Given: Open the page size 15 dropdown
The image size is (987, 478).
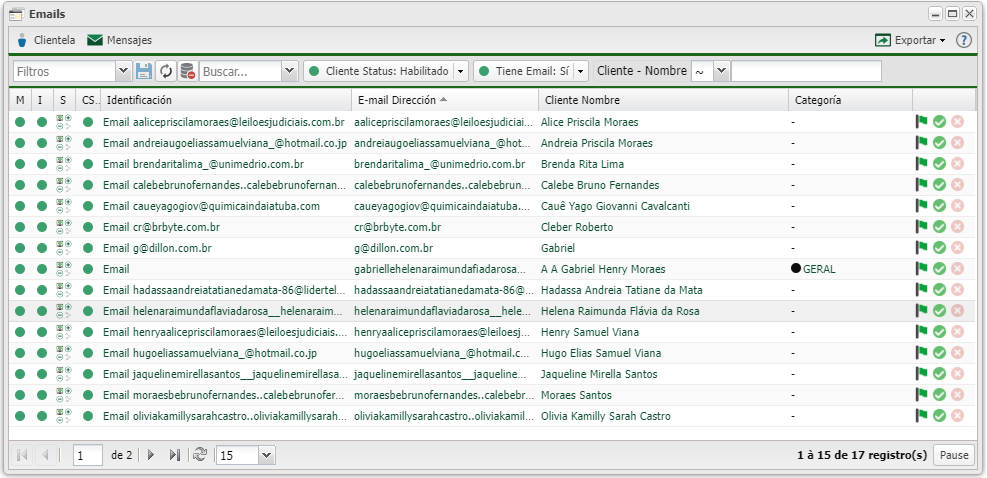Looking at the screenshot, I should 266,455.
